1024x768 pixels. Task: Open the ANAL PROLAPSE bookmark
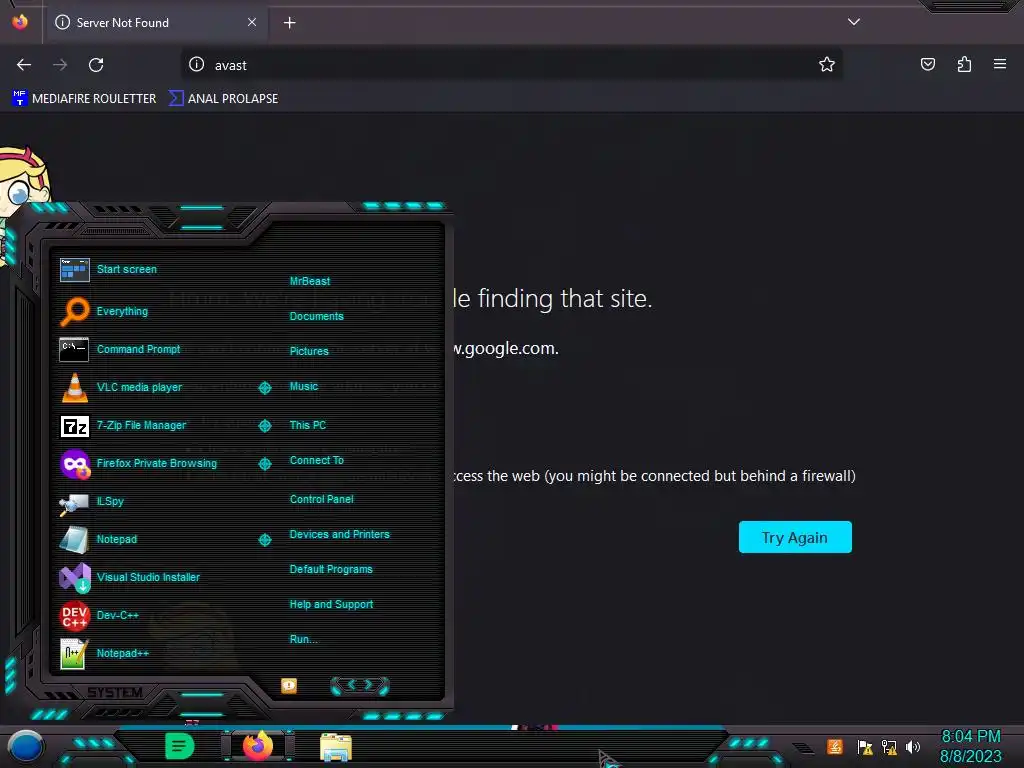coord(223,99)
